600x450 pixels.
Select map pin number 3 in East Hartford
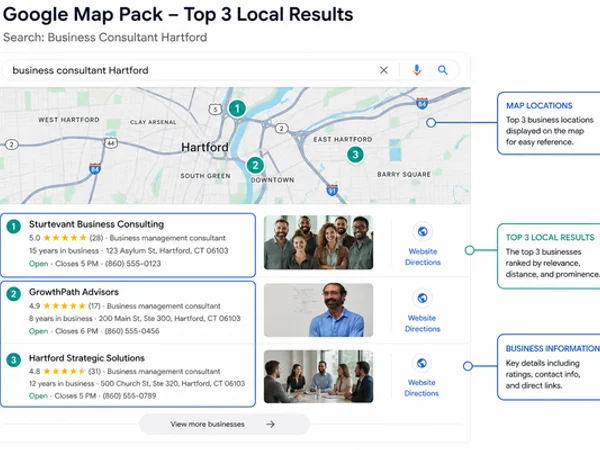pos(355,155)
